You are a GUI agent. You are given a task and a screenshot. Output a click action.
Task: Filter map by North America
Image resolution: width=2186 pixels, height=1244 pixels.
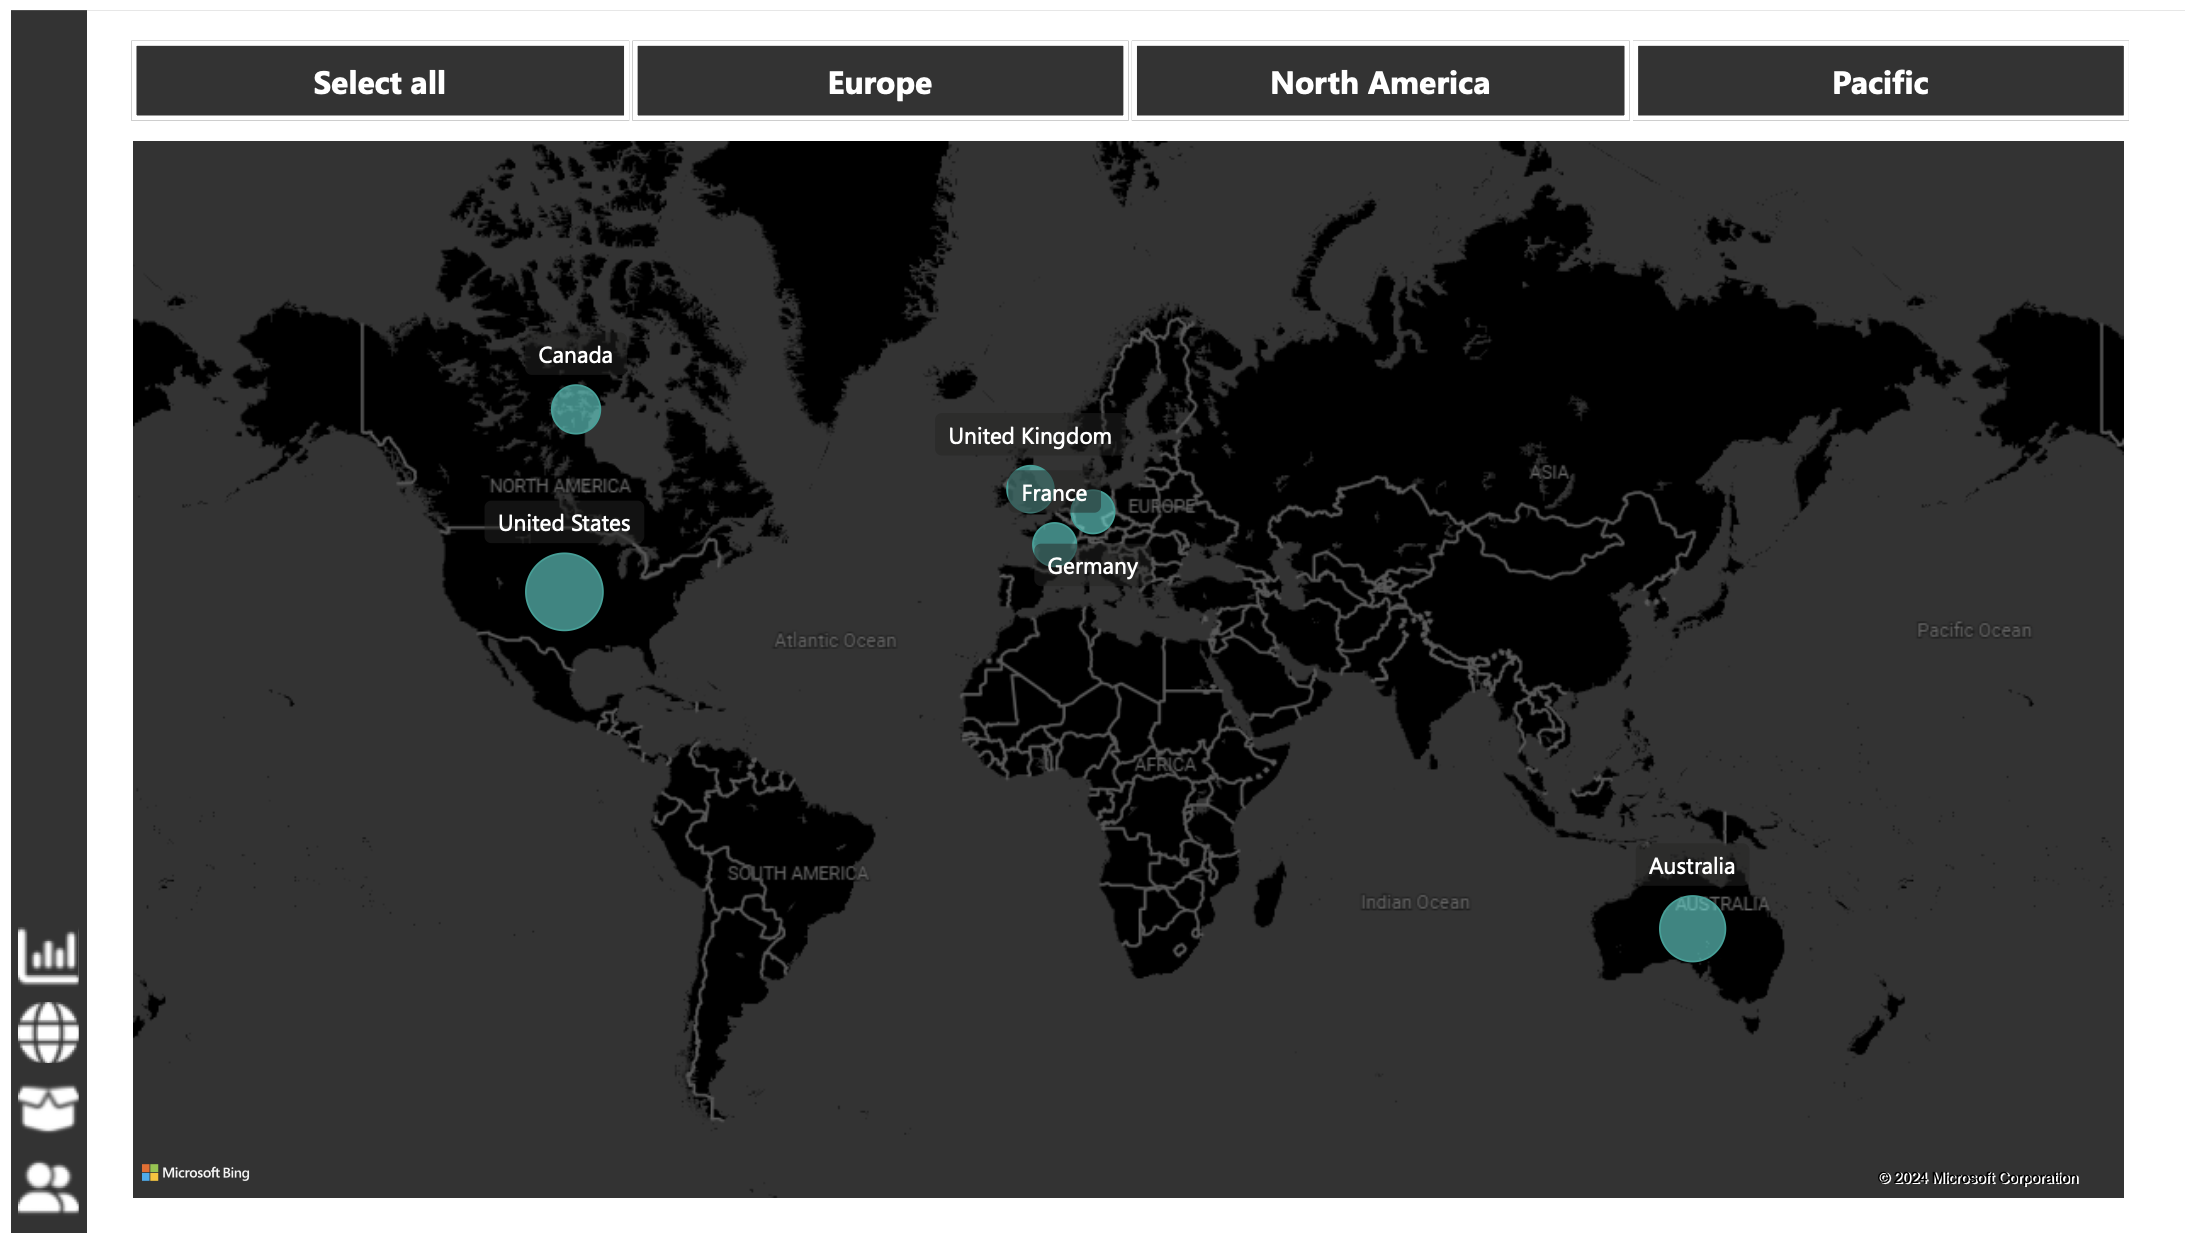pos(1380,82)
